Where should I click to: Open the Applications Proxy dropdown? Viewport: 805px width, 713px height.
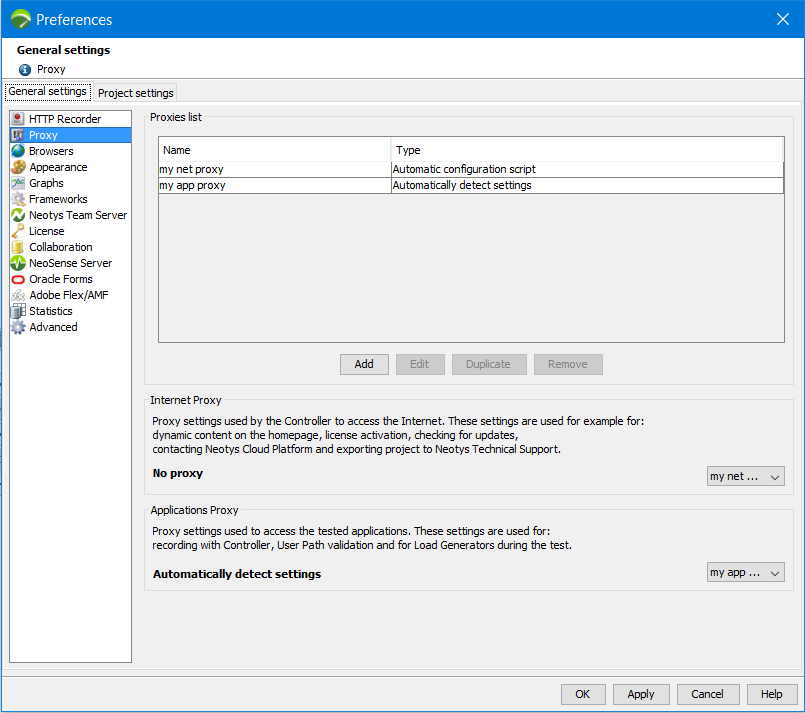(745, 573)
